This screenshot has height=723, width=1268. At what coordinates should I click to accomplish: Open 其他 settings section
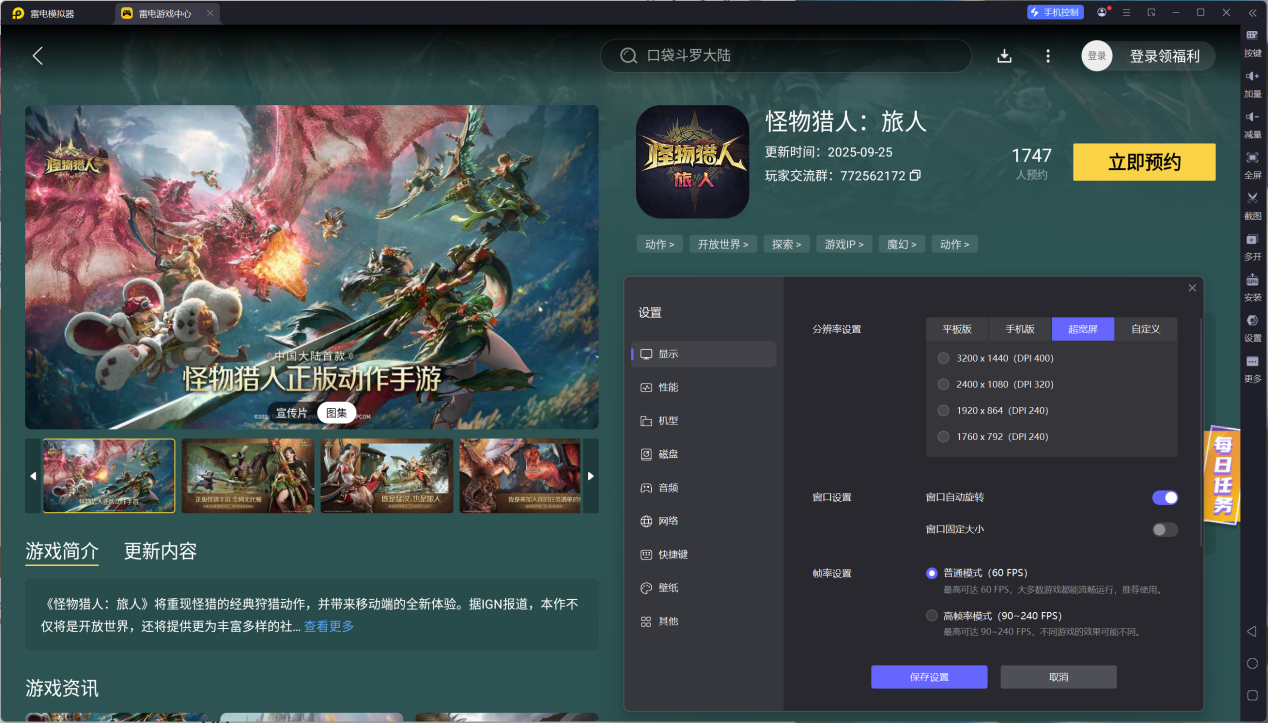pos(703,621)
